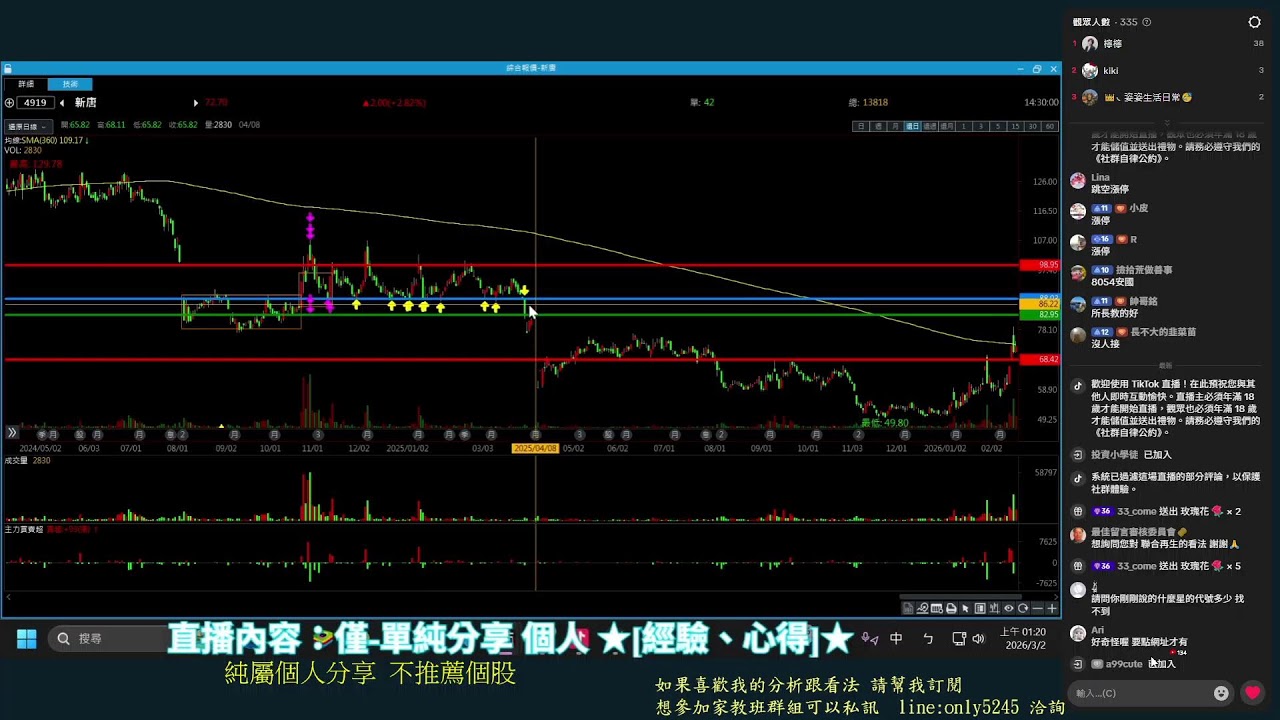Click the 均線 SMA(360) indicator label
This screenshot has height=720, width=1280.
(x=46, y=141)
